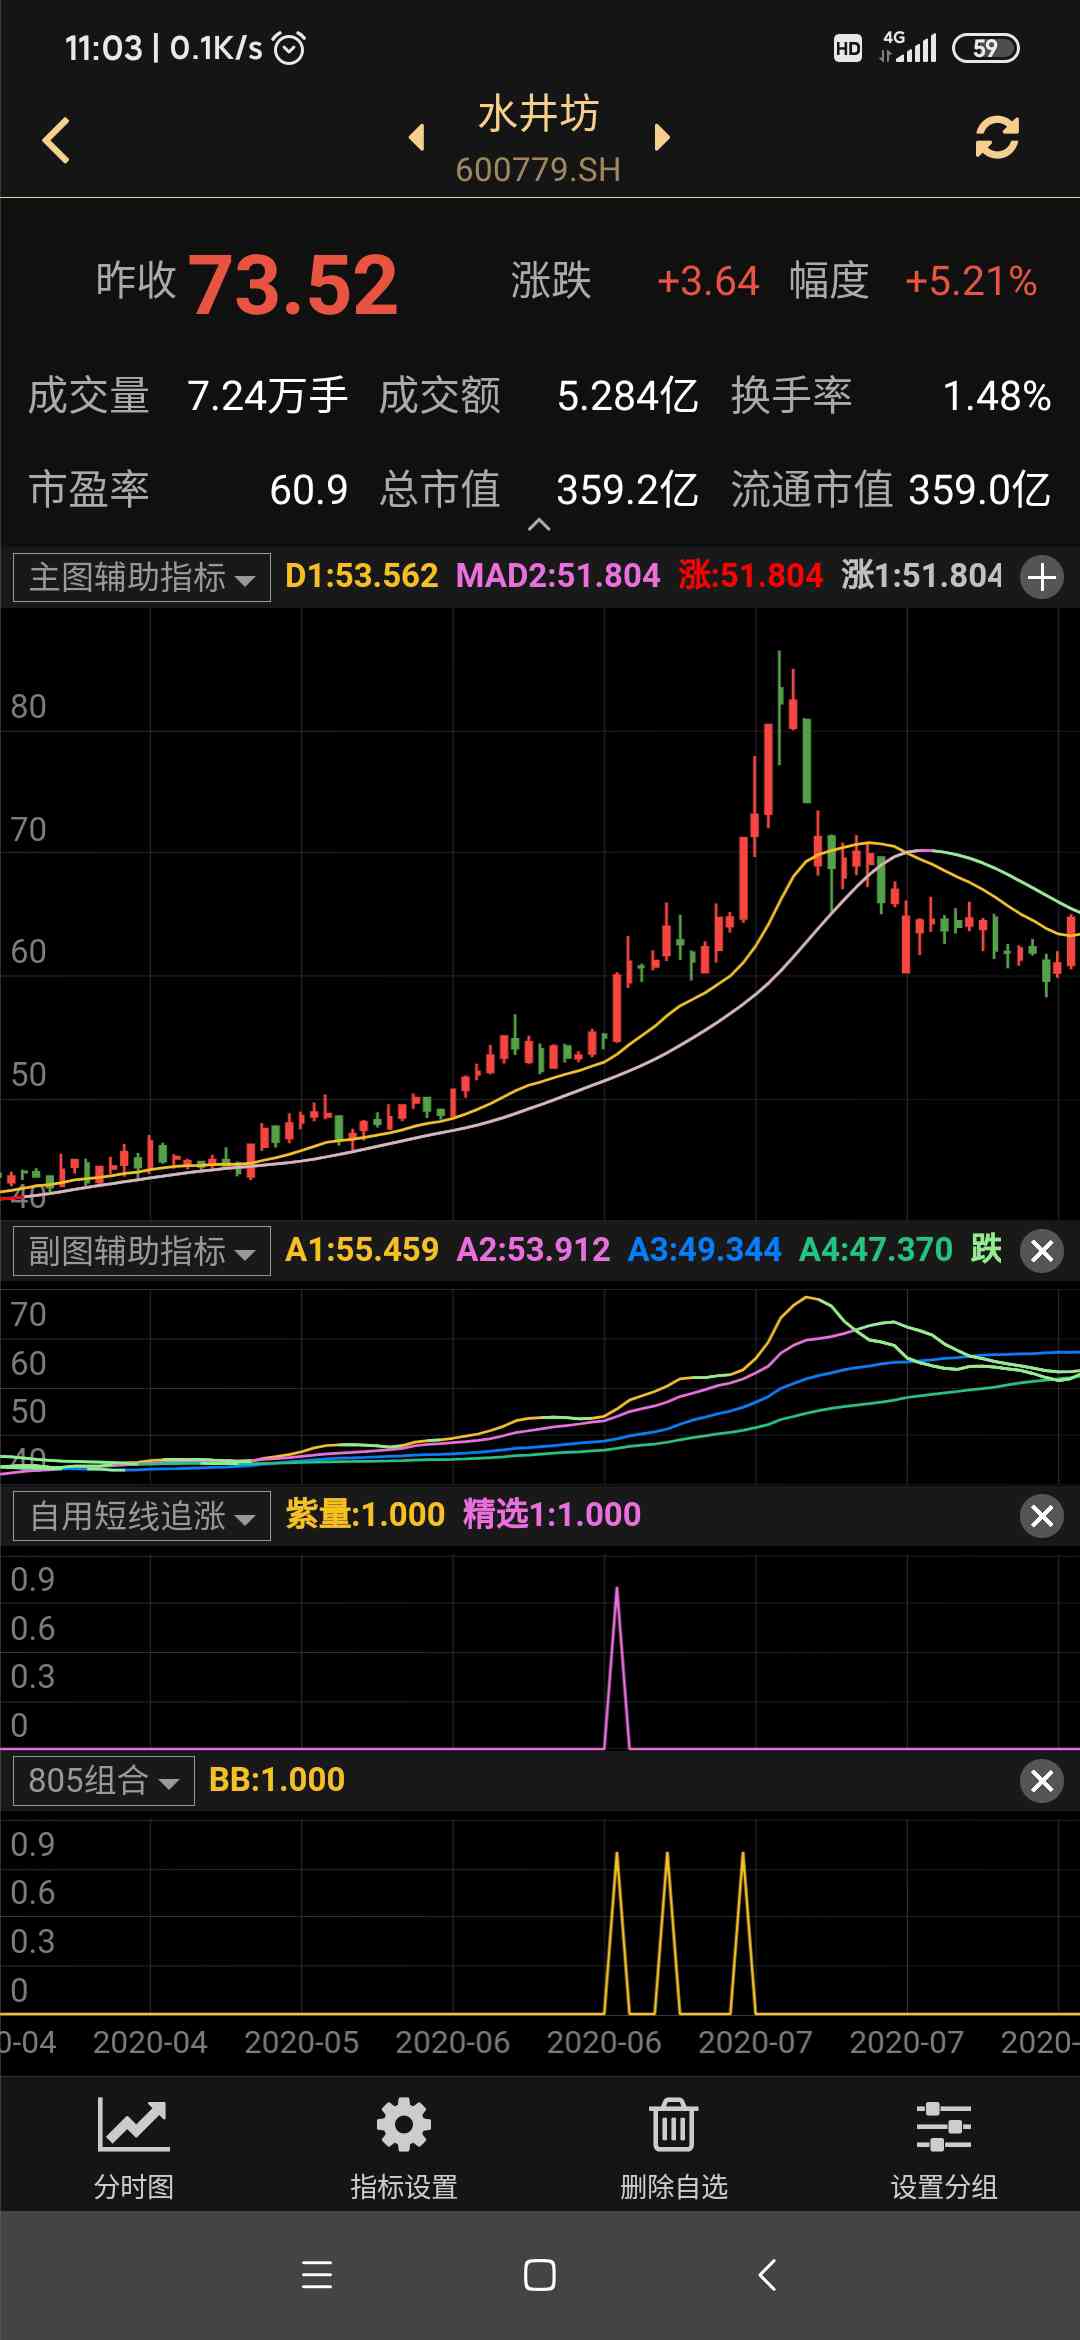Open the 自用短线追涨 indicator dropdown

(x=142, y=1516)
